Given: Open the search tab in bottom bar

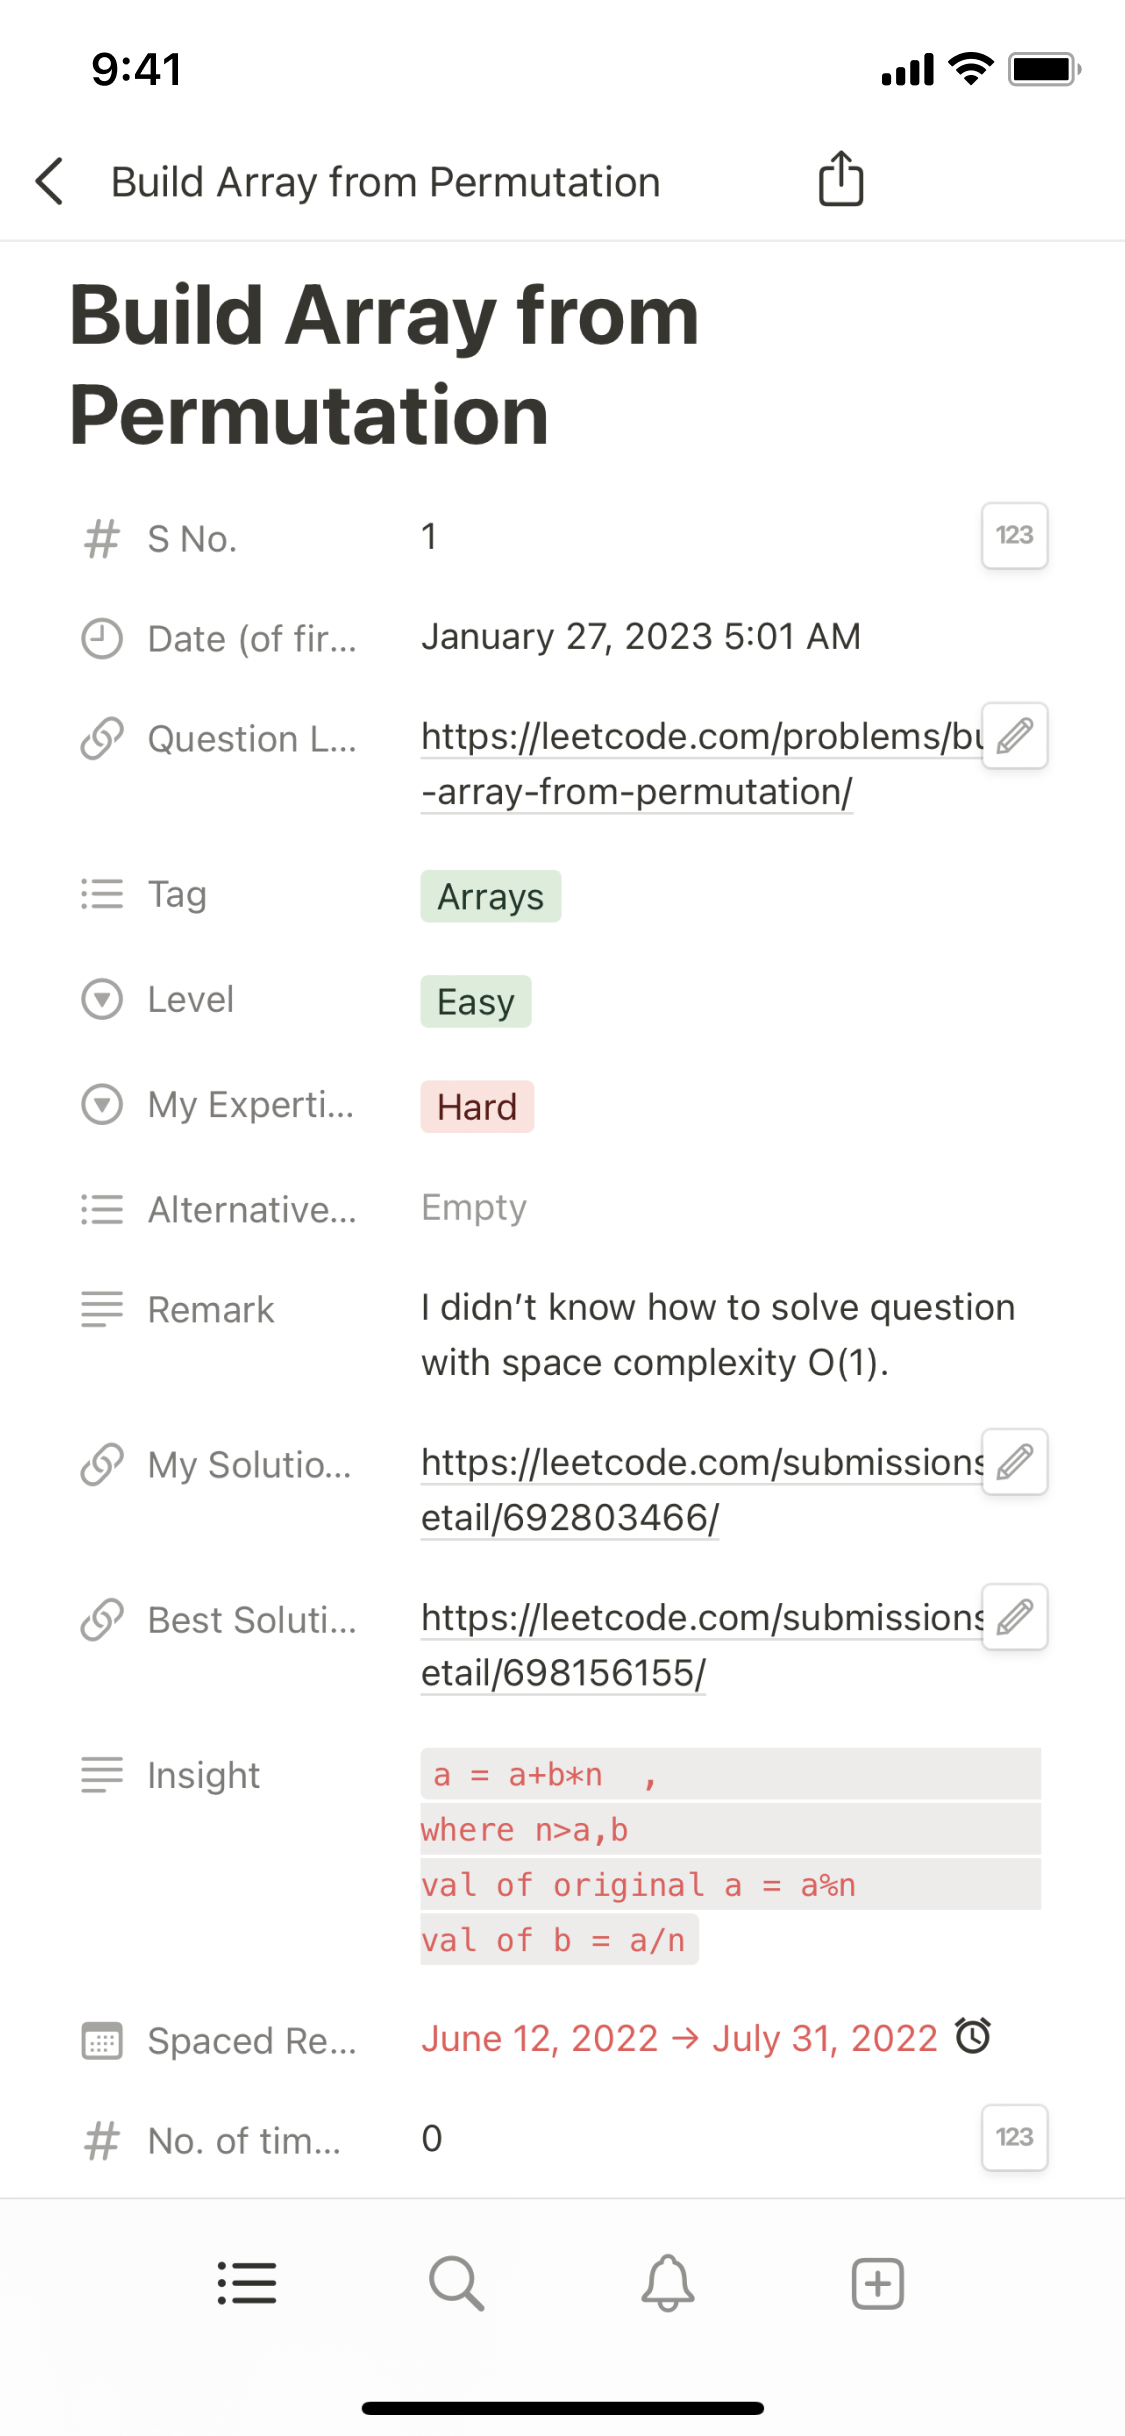Looking at the screenshot, I should click(457, 2284).
